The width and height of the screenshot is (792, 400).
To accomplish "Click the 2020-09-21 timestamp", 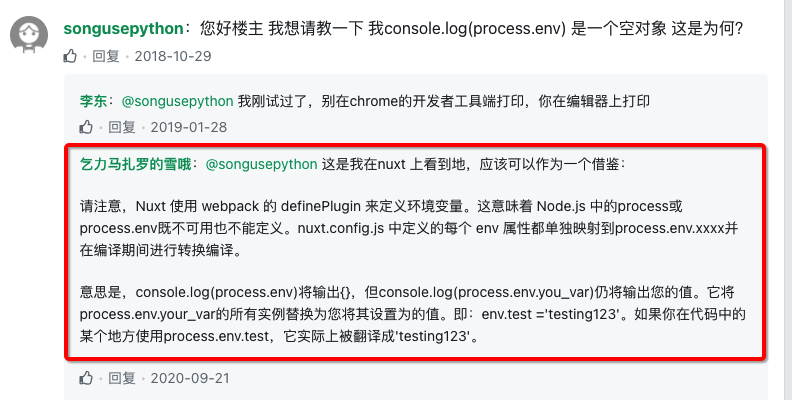I will coord(188,378).
